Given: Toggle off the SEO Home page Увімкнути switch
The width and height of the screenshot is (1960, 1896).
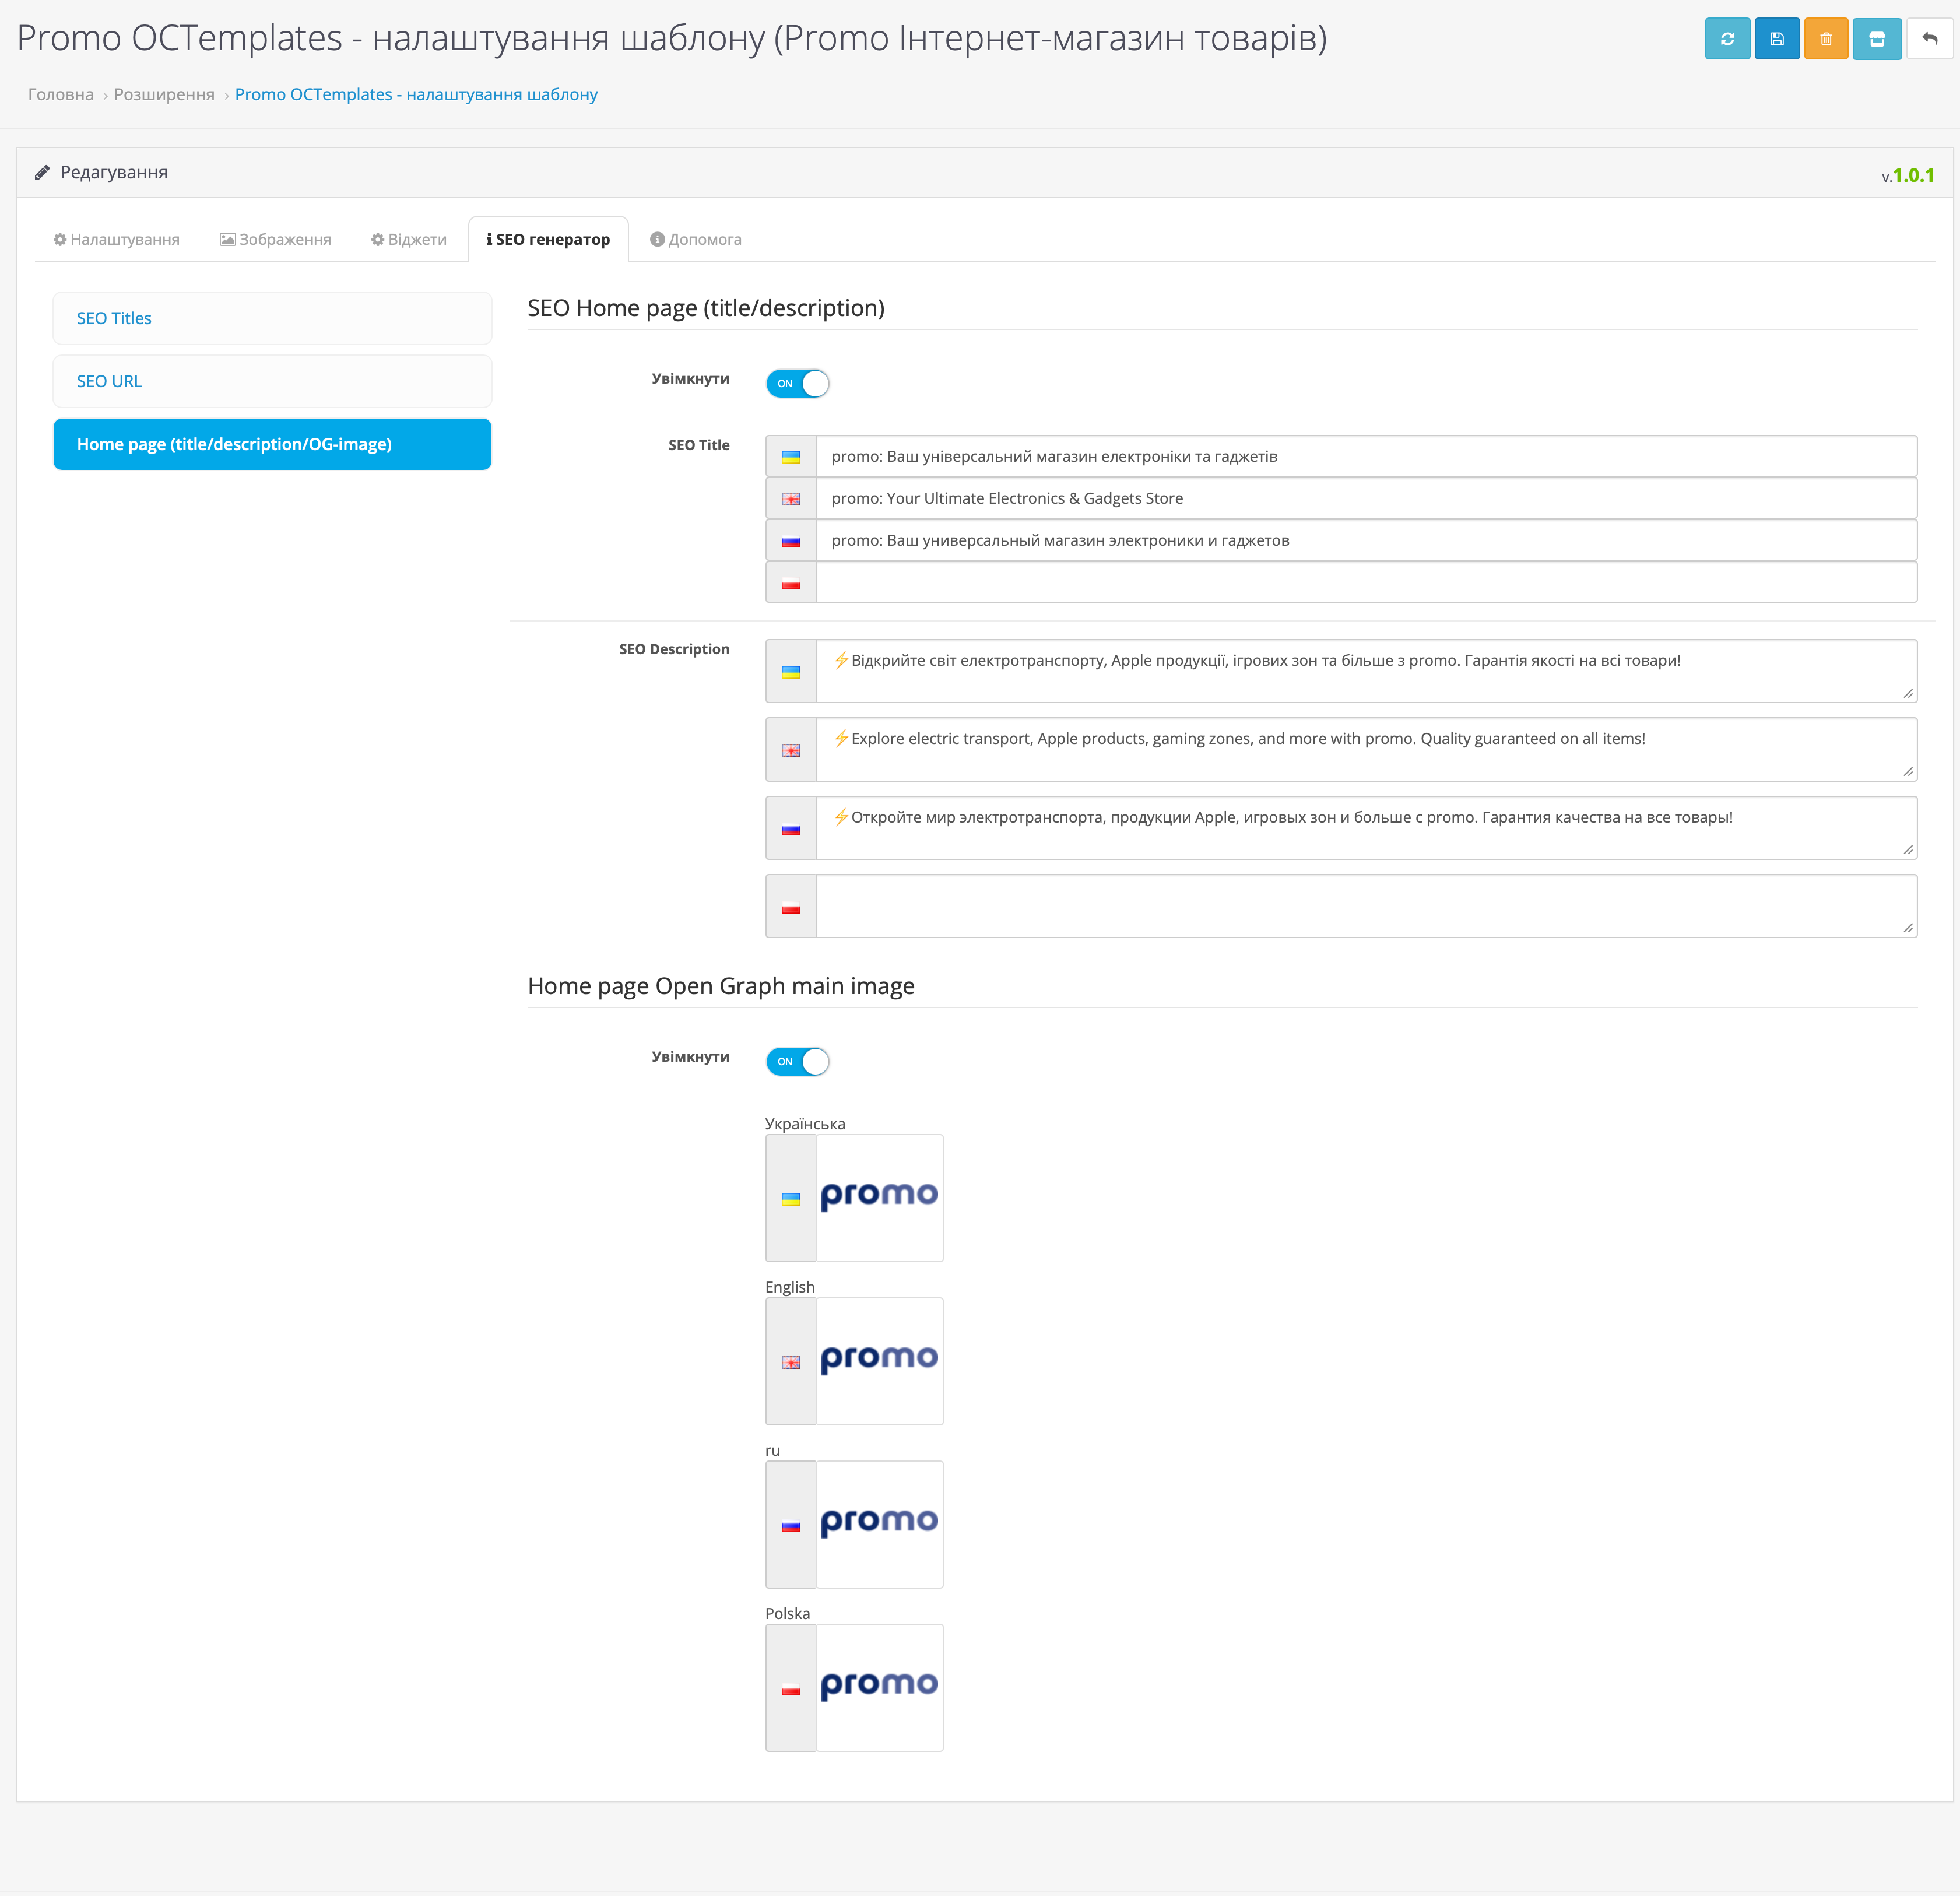Looking at the screenshot, I should (x=797, y=383).
